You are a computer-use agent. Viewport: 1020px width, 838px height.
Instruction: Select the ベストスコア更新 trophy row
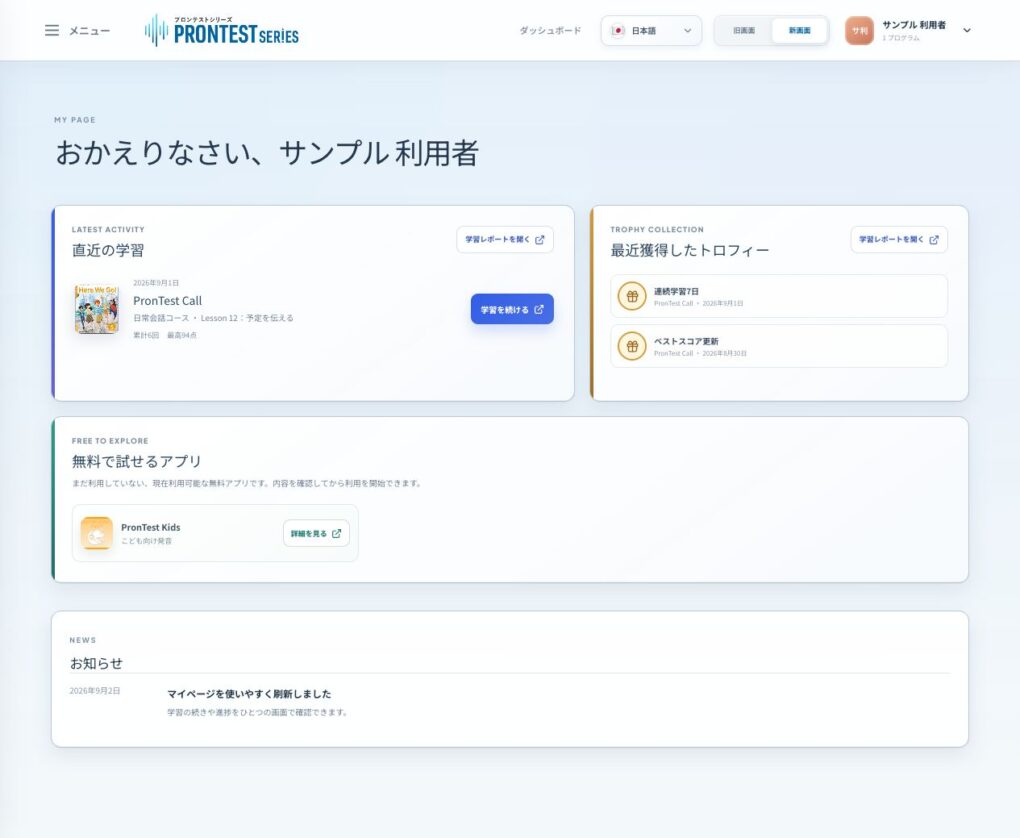point(779,346)
